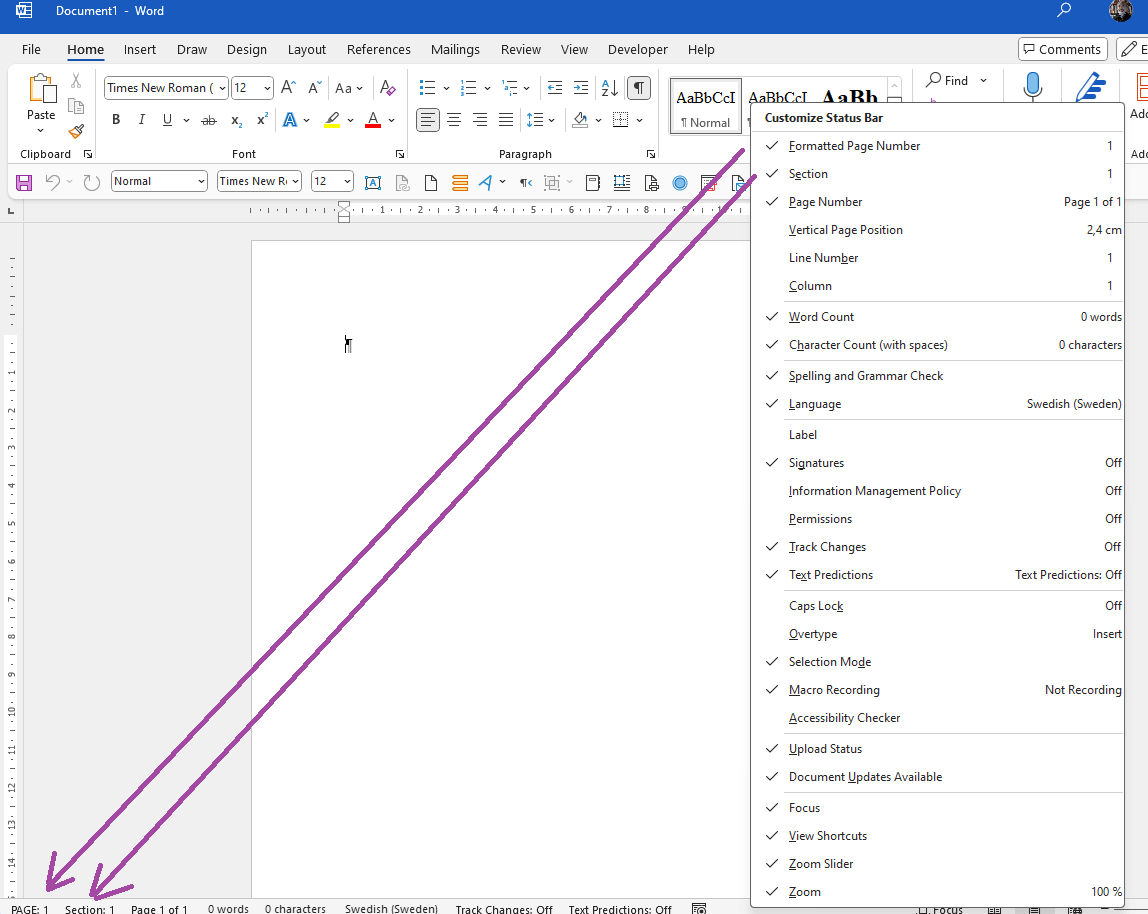Open the Review ribbon tab

pos(520,49)
